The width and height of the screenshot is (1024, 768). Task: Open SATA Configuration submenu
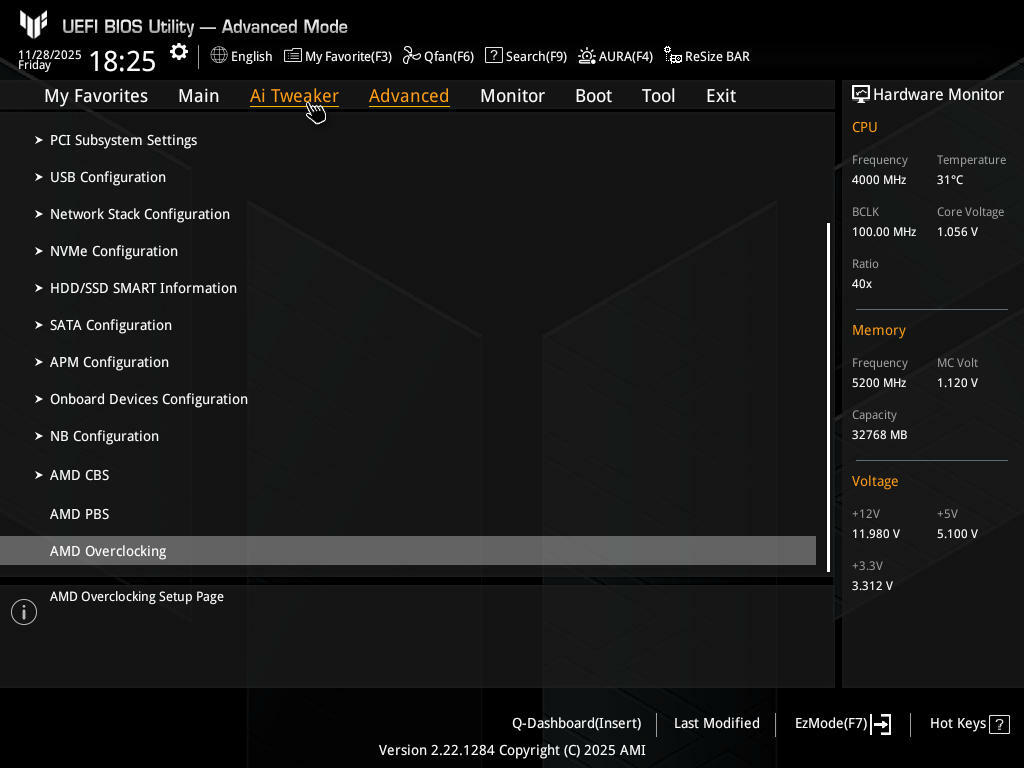(111, 325)
